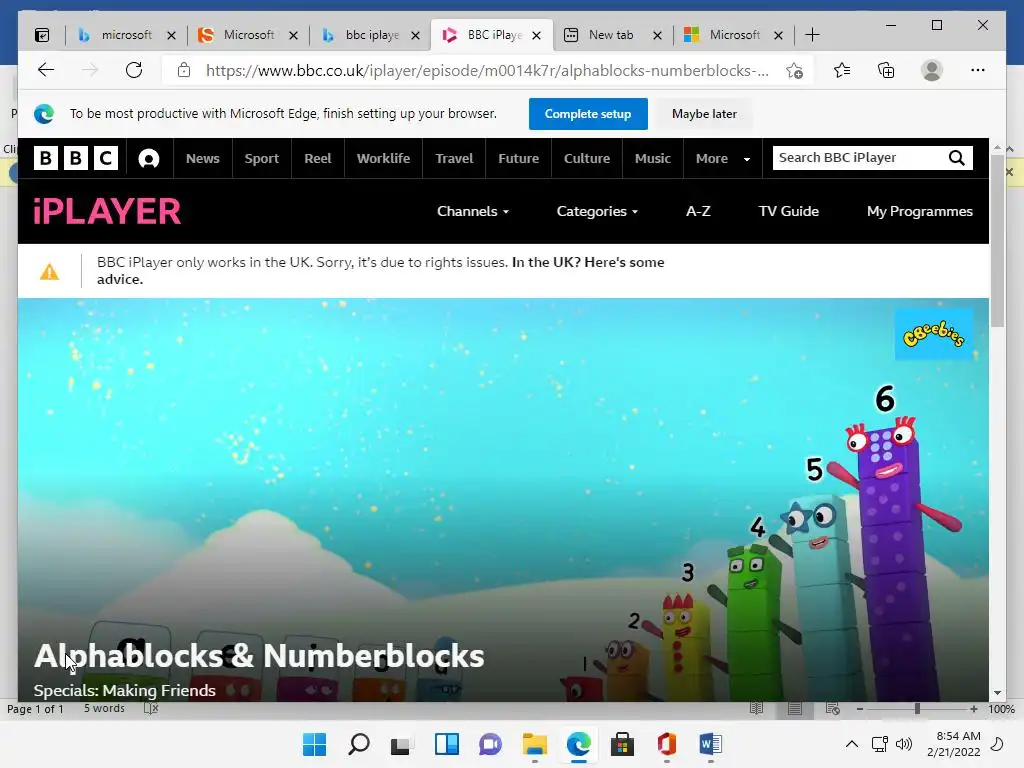Open File Explorer from taskbar
Screen dimensions: 1024x768
coord(534,744)
